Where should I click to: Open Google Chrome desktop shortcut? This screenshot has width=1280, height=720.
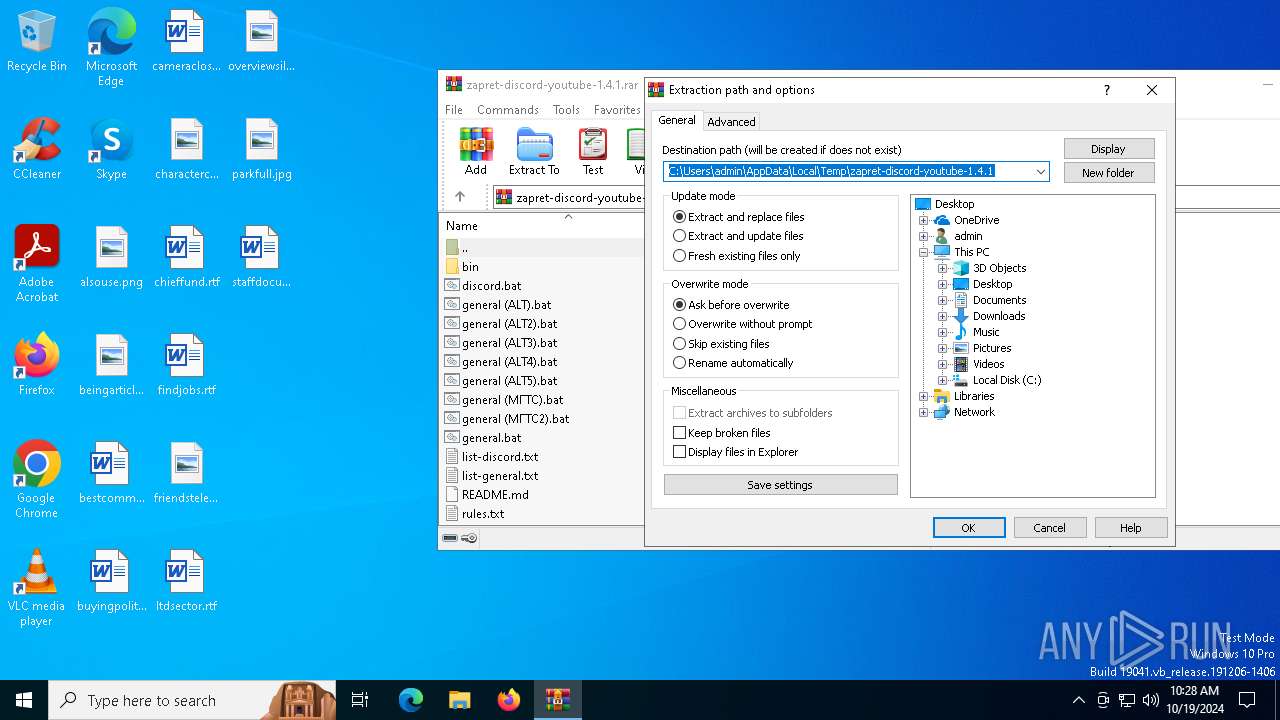click(x=37, y=480)
